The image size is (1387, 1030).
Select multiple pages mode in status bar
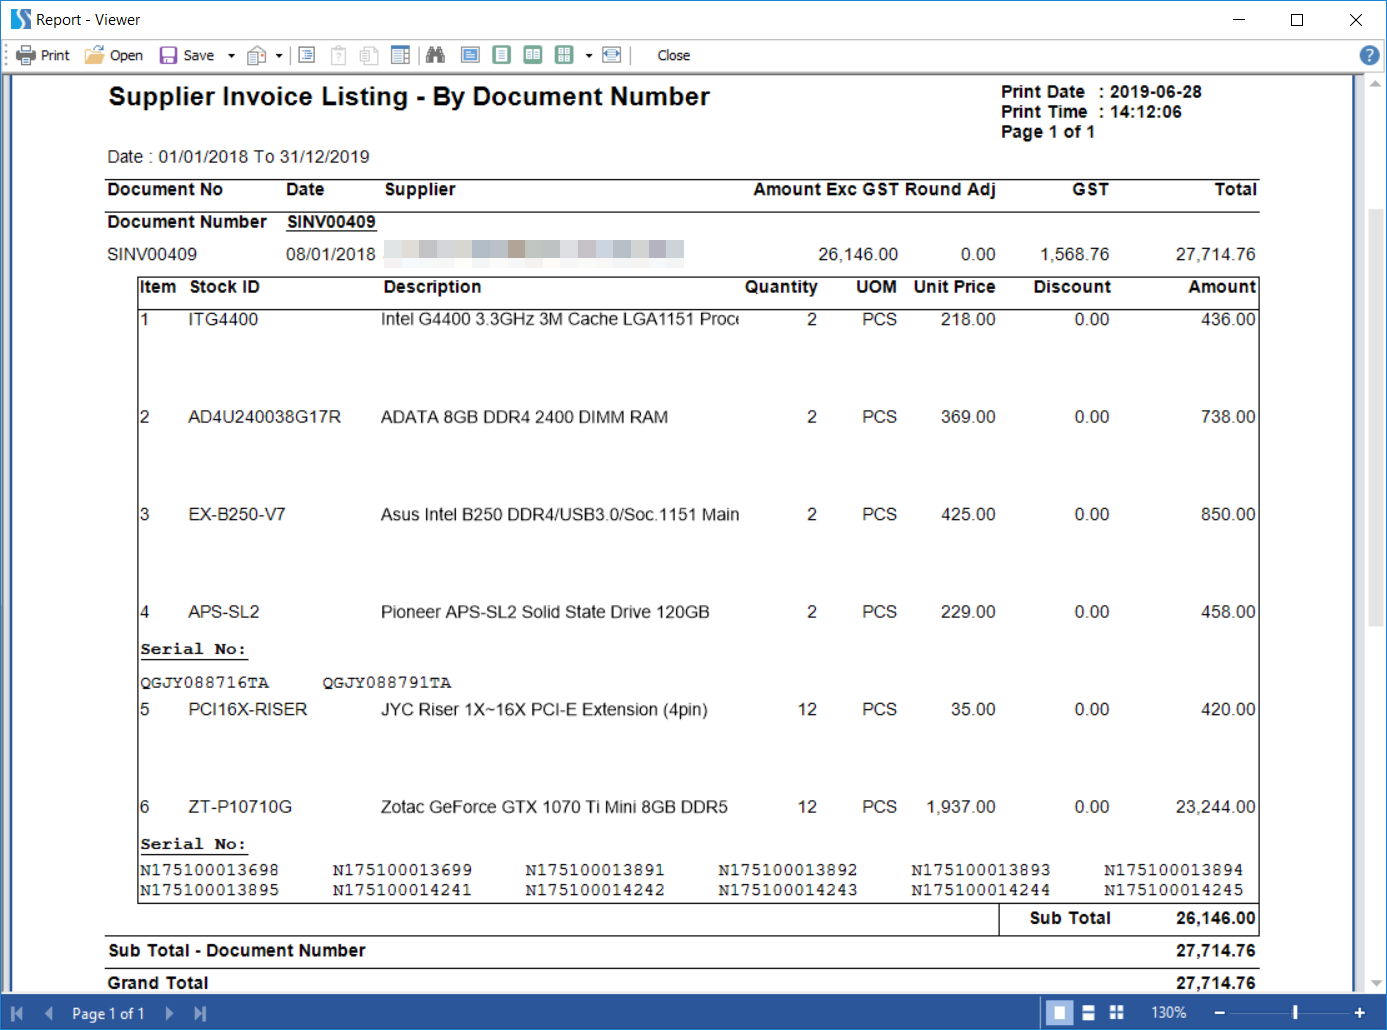(1117, 1013)
